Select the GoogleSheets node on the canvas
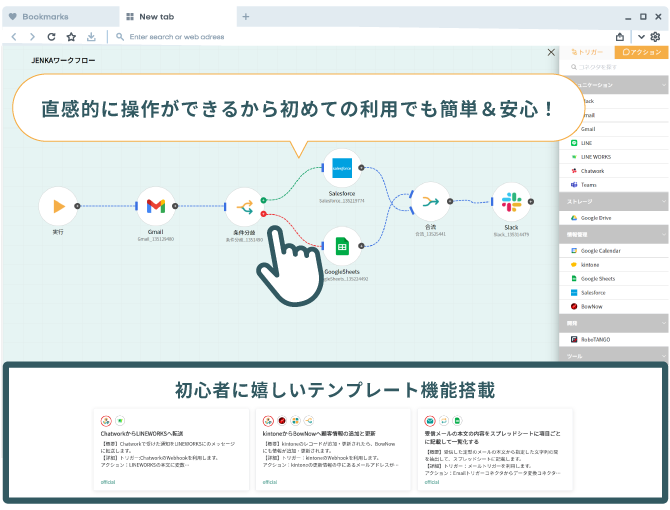Image resolution: width=670 pixels, height=510 pixels. coord(342,246)
